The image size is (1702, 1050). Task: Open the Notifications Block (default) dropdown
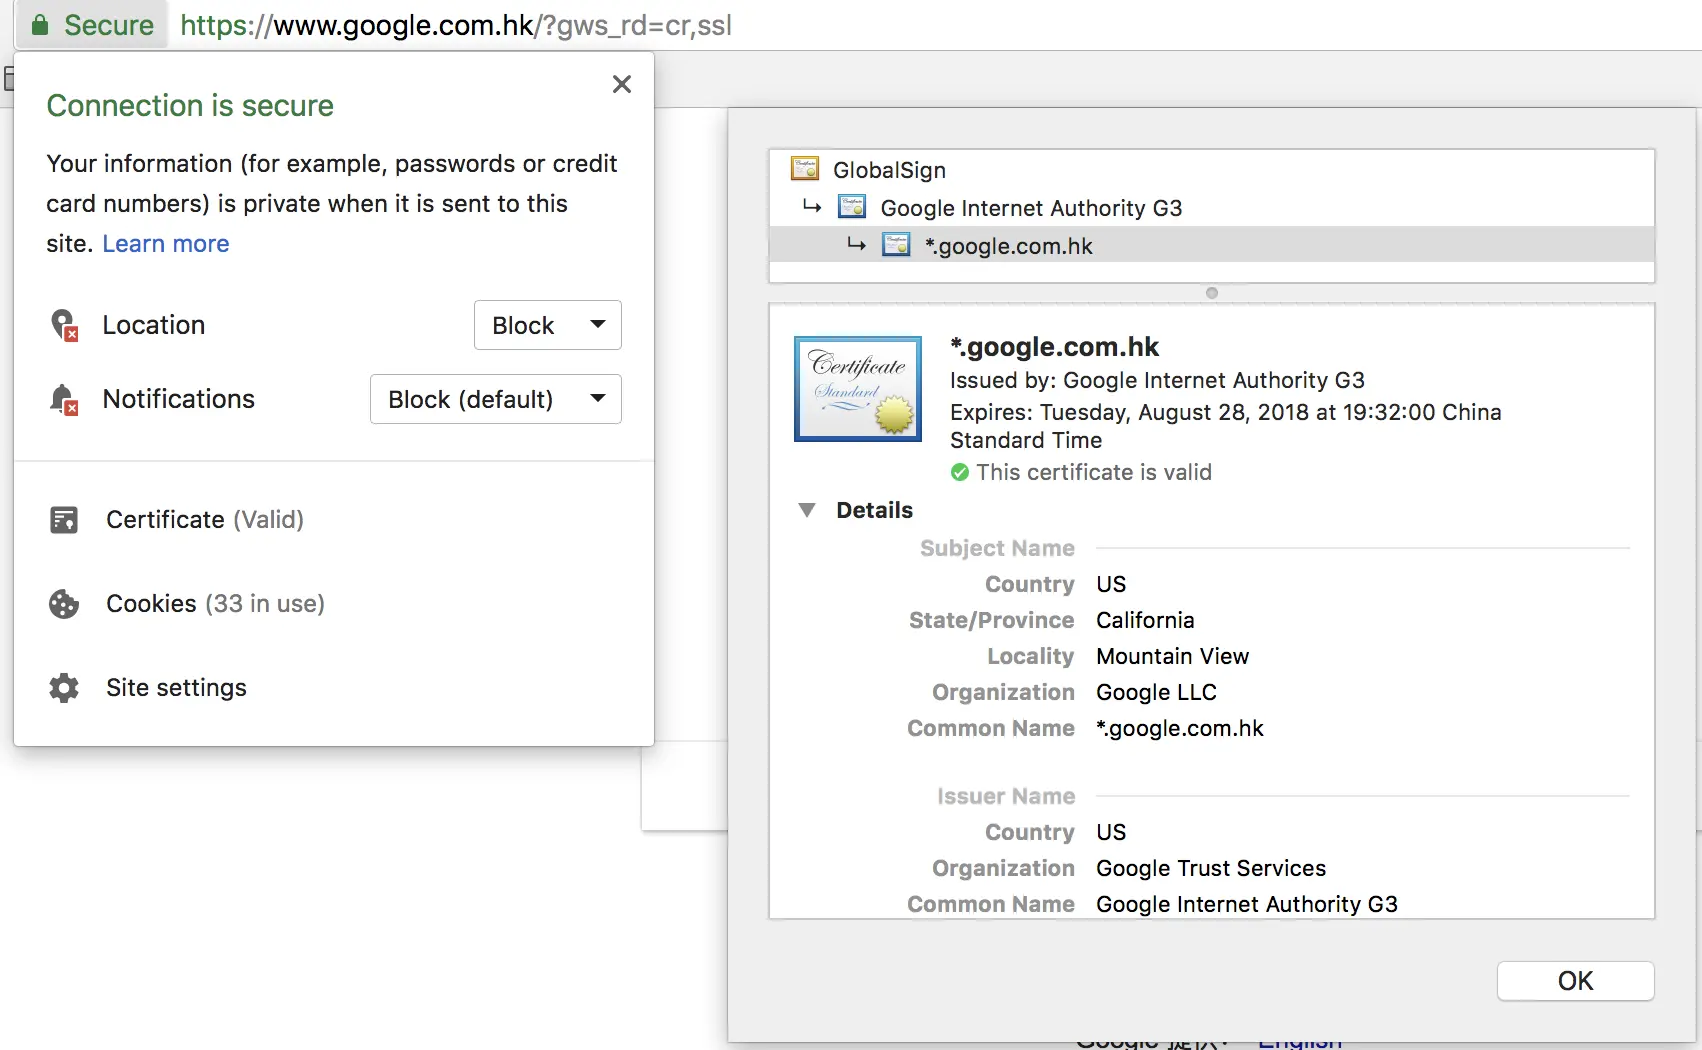[x=496, y=399]
